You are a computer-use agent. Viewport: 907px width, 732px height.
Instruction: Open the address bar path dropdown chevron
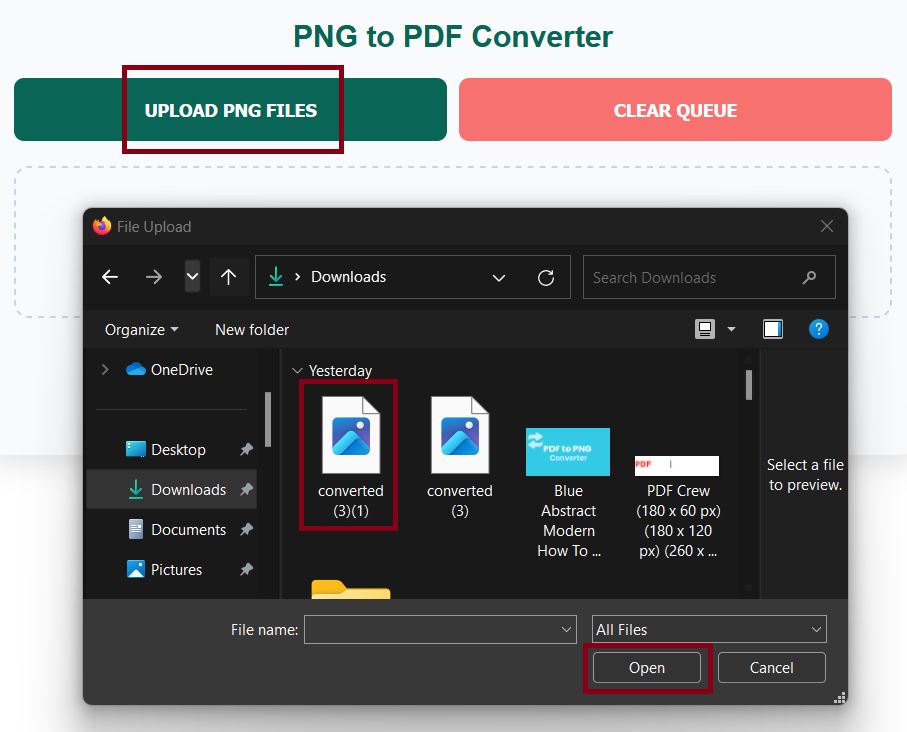499,277
